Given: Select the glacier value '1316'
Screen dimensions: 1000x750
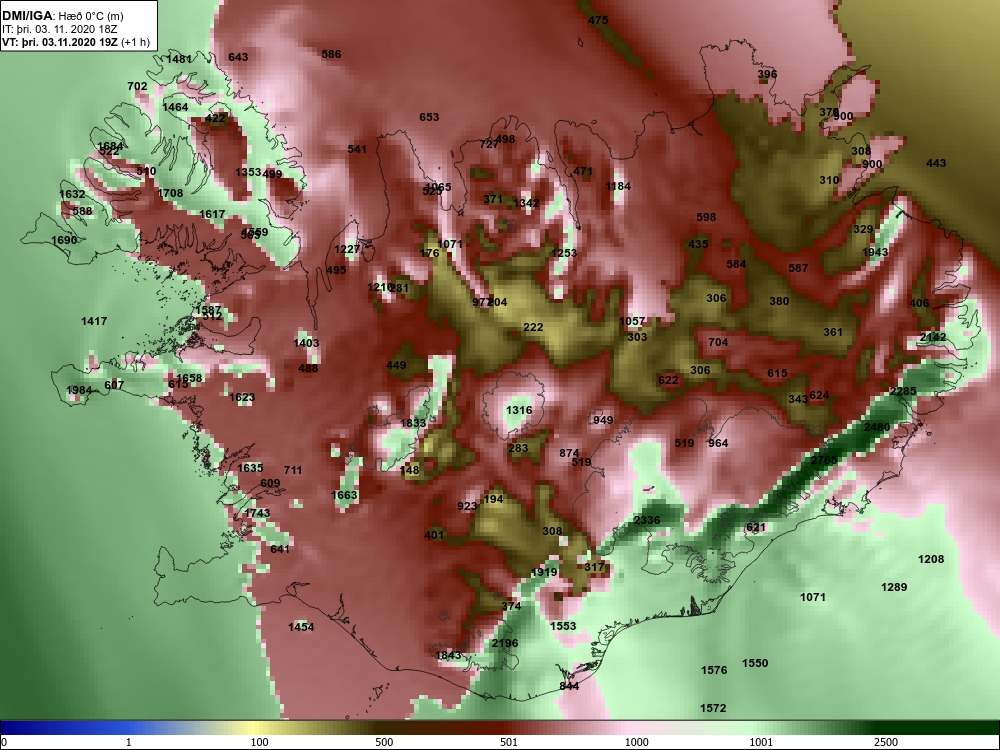Looking at the screenshot, I should (x=519, y=410).
